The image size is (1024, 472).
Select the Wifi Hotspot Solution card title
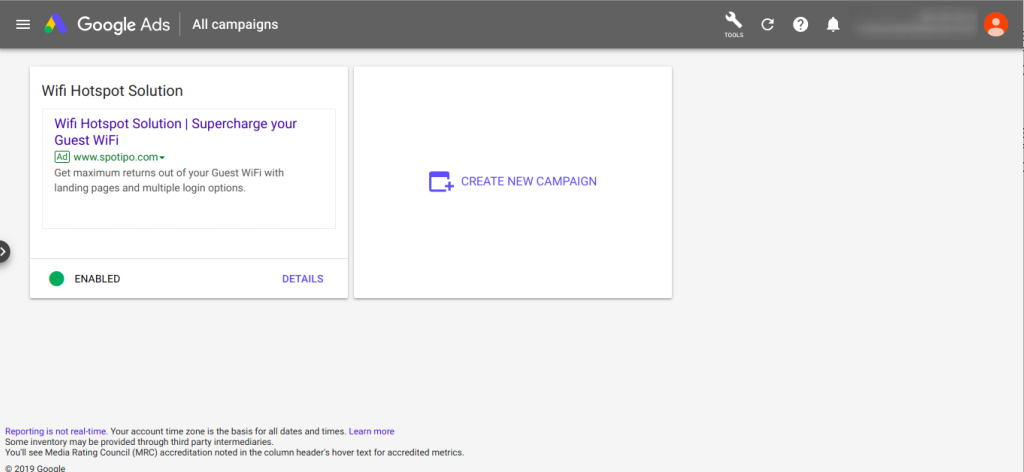pos(112,91)
